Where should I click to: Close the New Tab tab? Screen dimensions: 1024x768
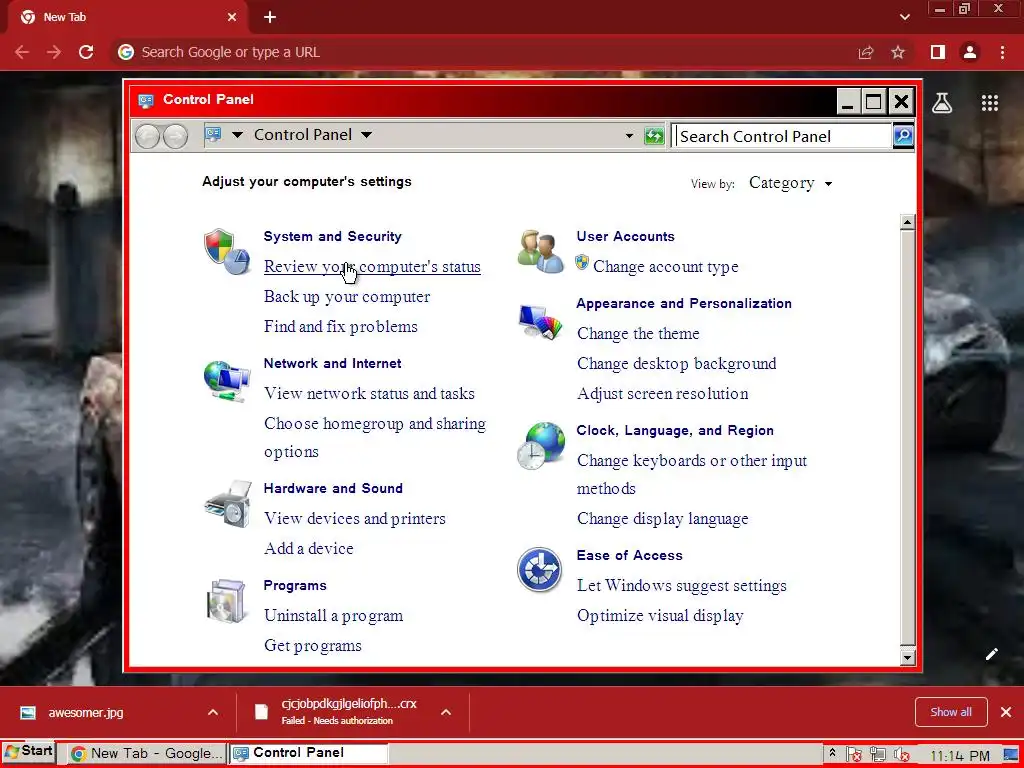tap(232, 18)
